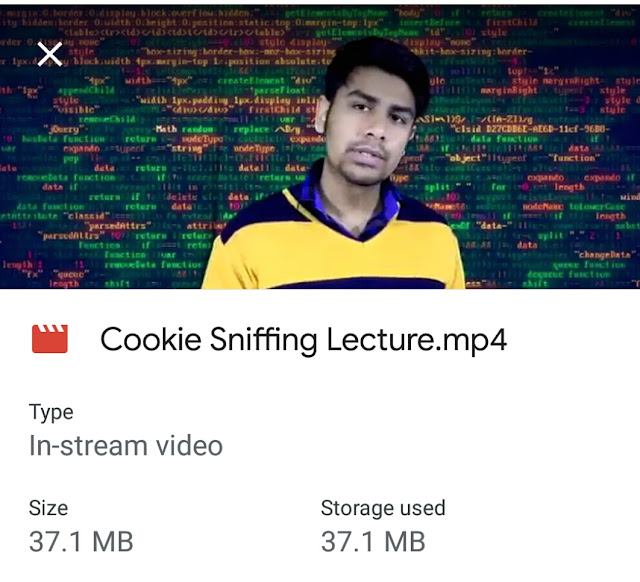640x582 pixels.
Task: Click the Size field label
Action: (48, 508)
